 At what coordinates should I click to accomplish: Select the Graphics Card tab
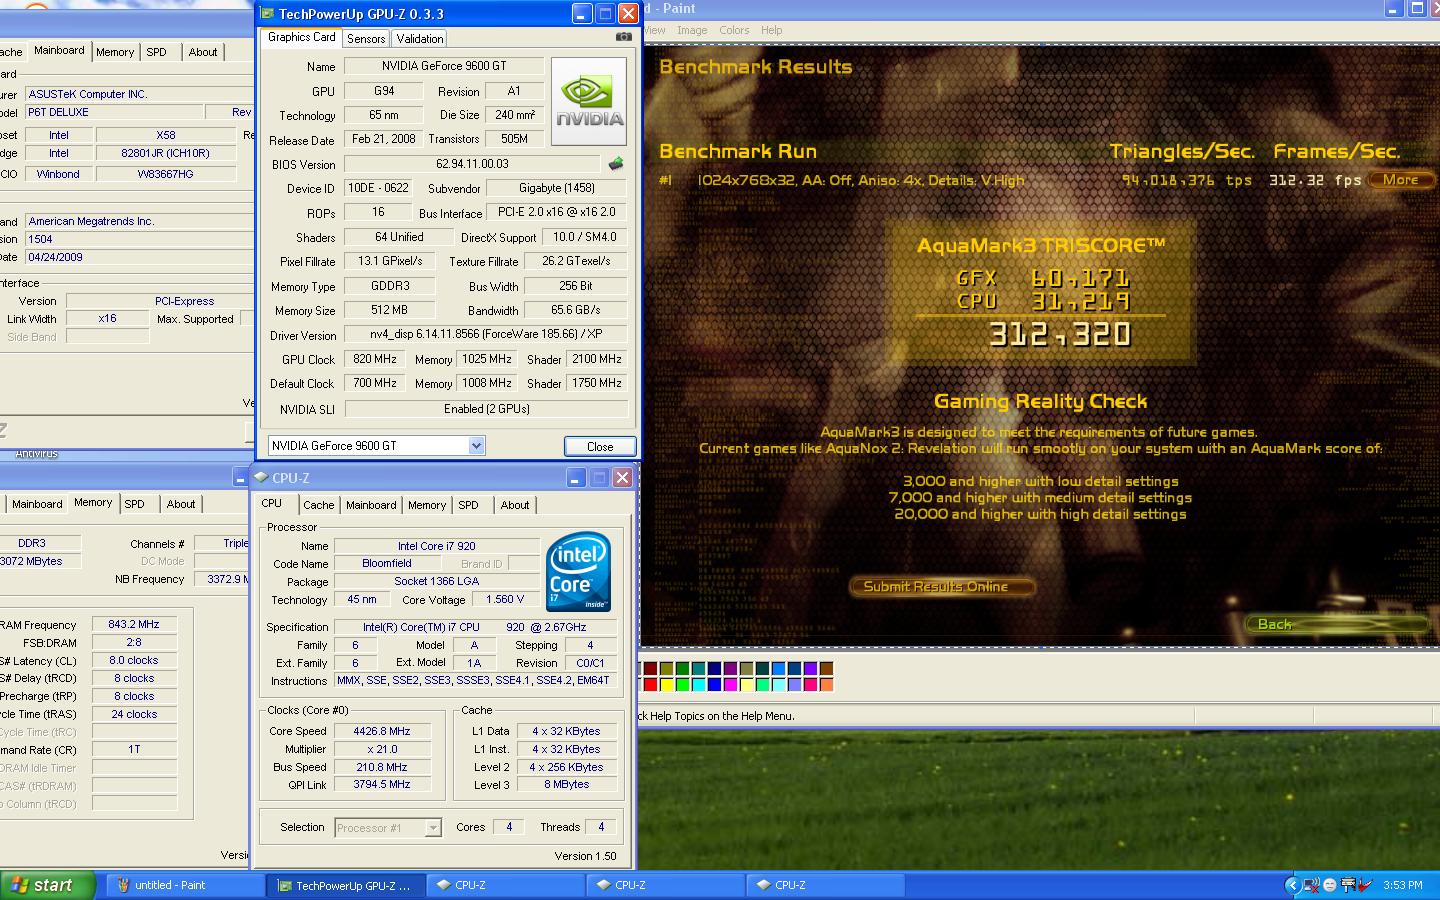click(302, 37)
